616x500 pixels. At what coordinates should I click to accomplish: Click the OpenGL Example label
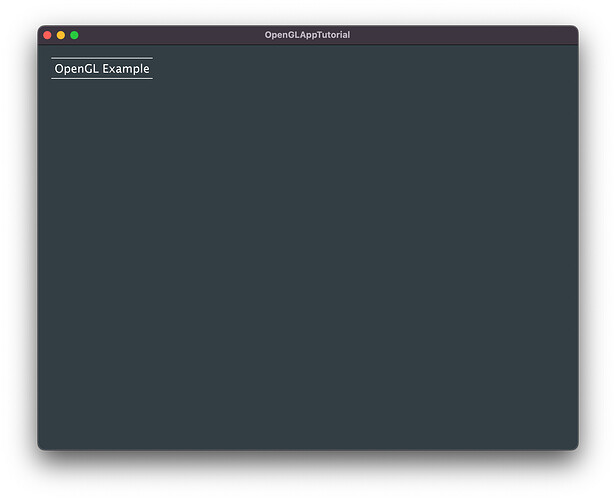click(x=102, y=69)
